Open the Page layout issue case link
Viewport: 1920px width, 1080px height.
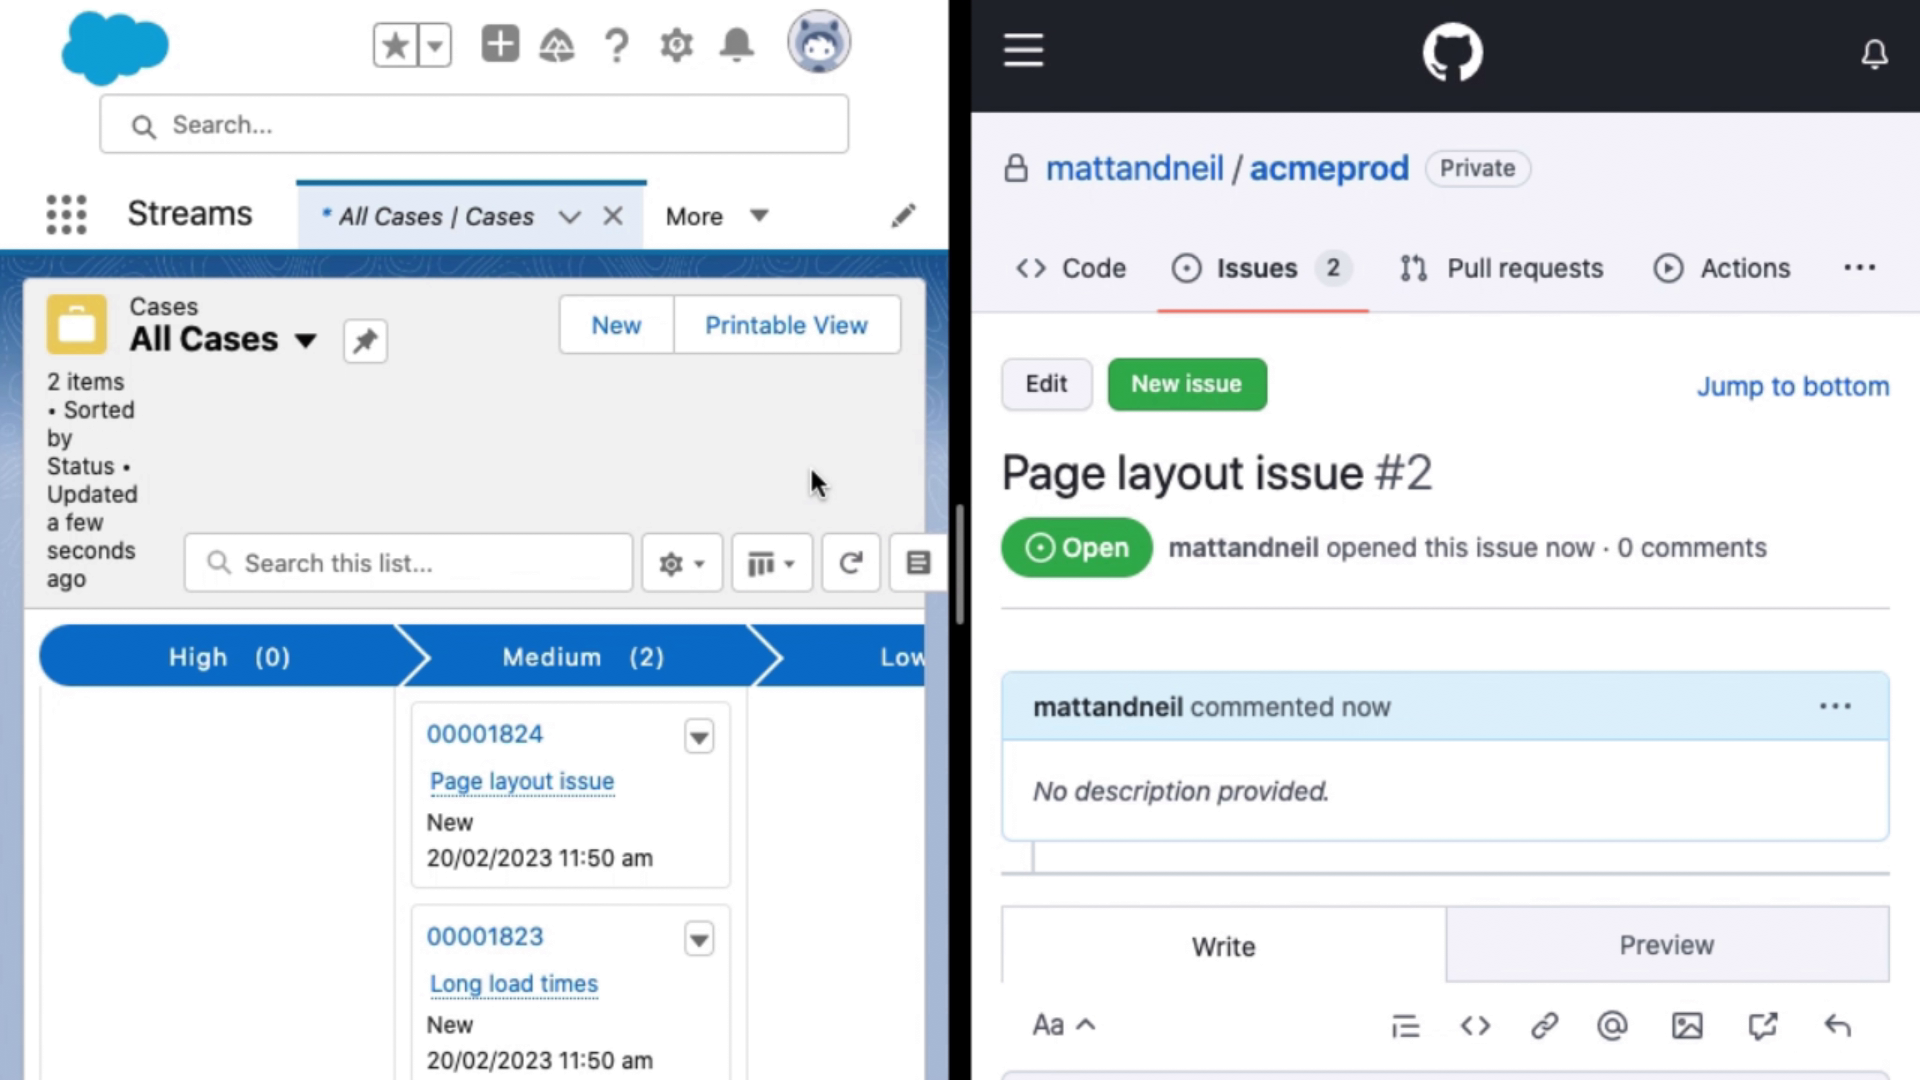tap(521, 781)
